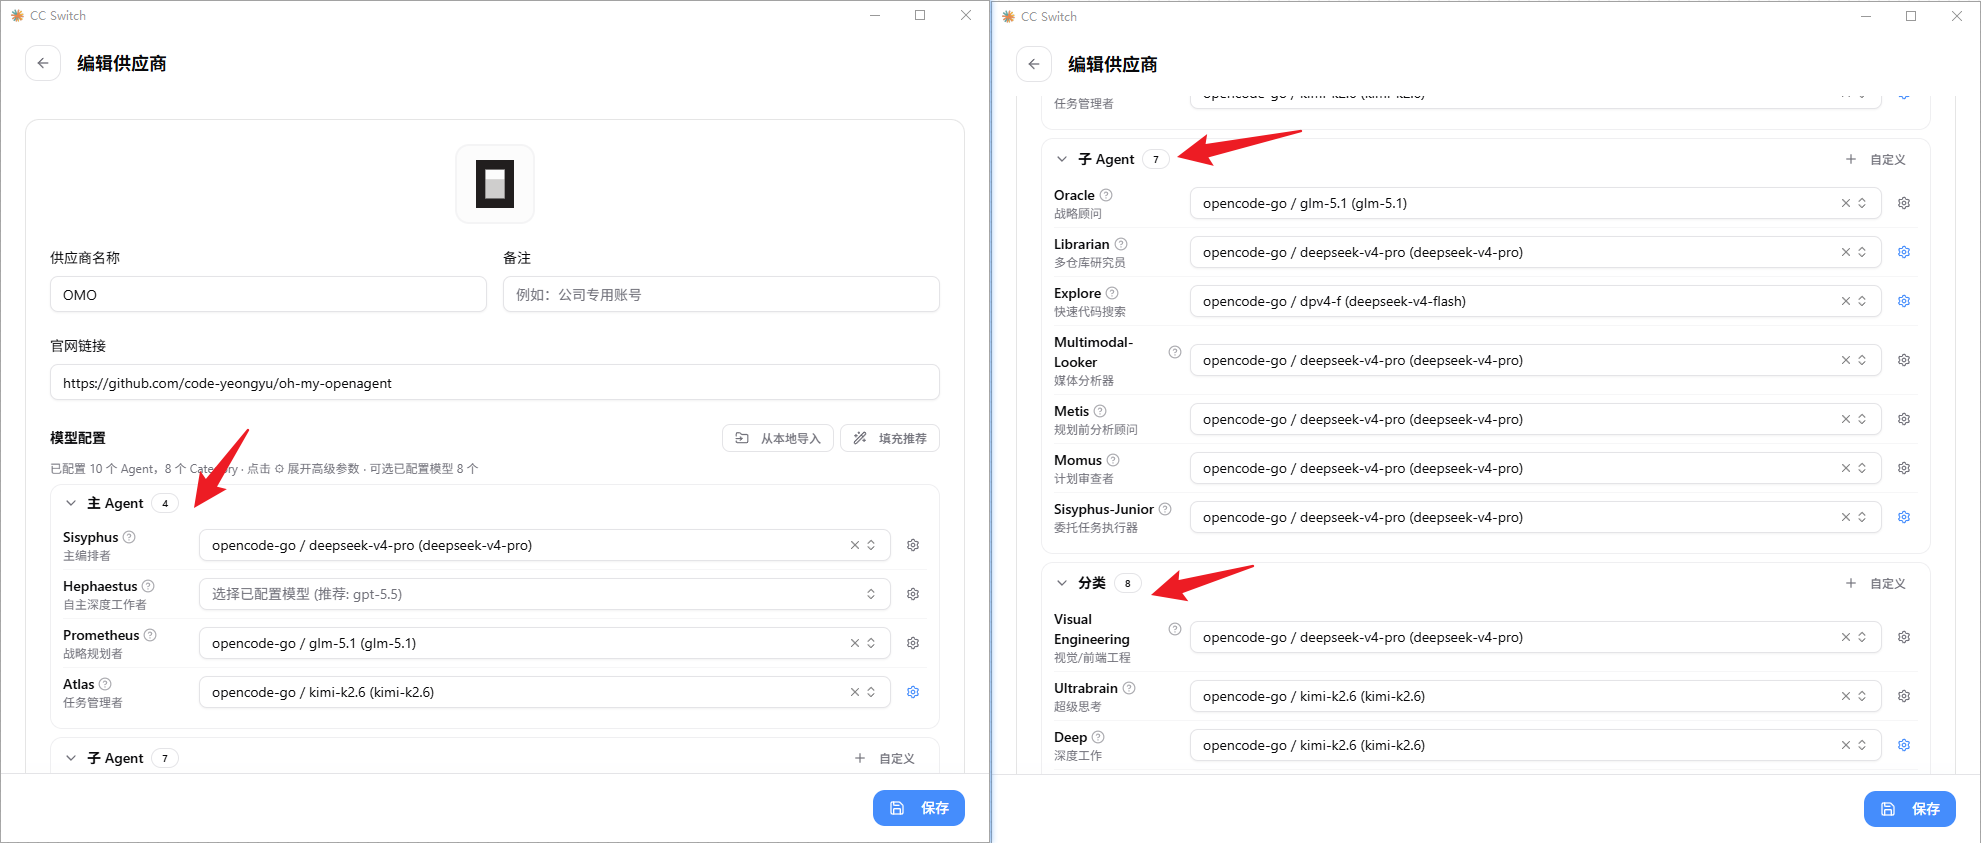
Task: Clear the Metis model selection
Action: 1846,419
